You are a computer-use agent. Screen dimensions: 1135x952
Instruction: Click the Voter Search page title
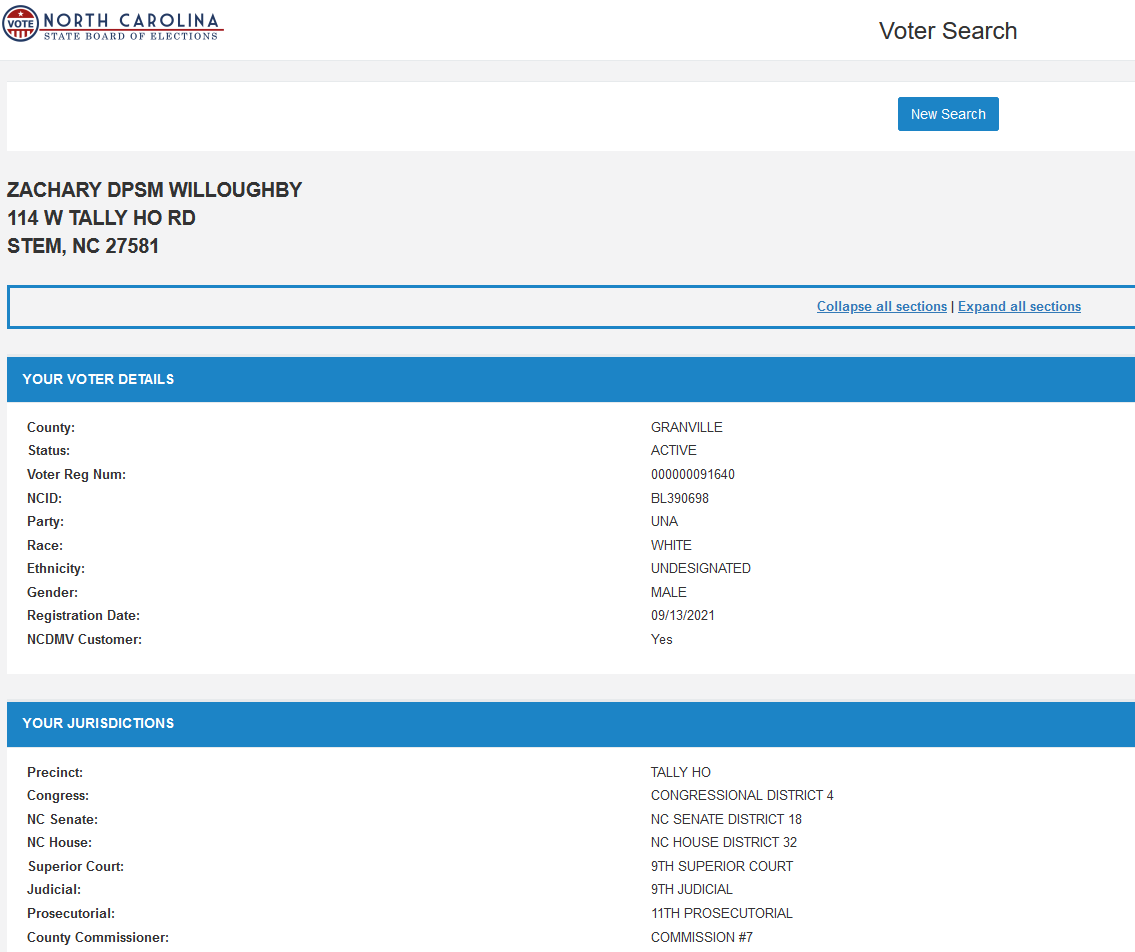click(x=948, y=31)
